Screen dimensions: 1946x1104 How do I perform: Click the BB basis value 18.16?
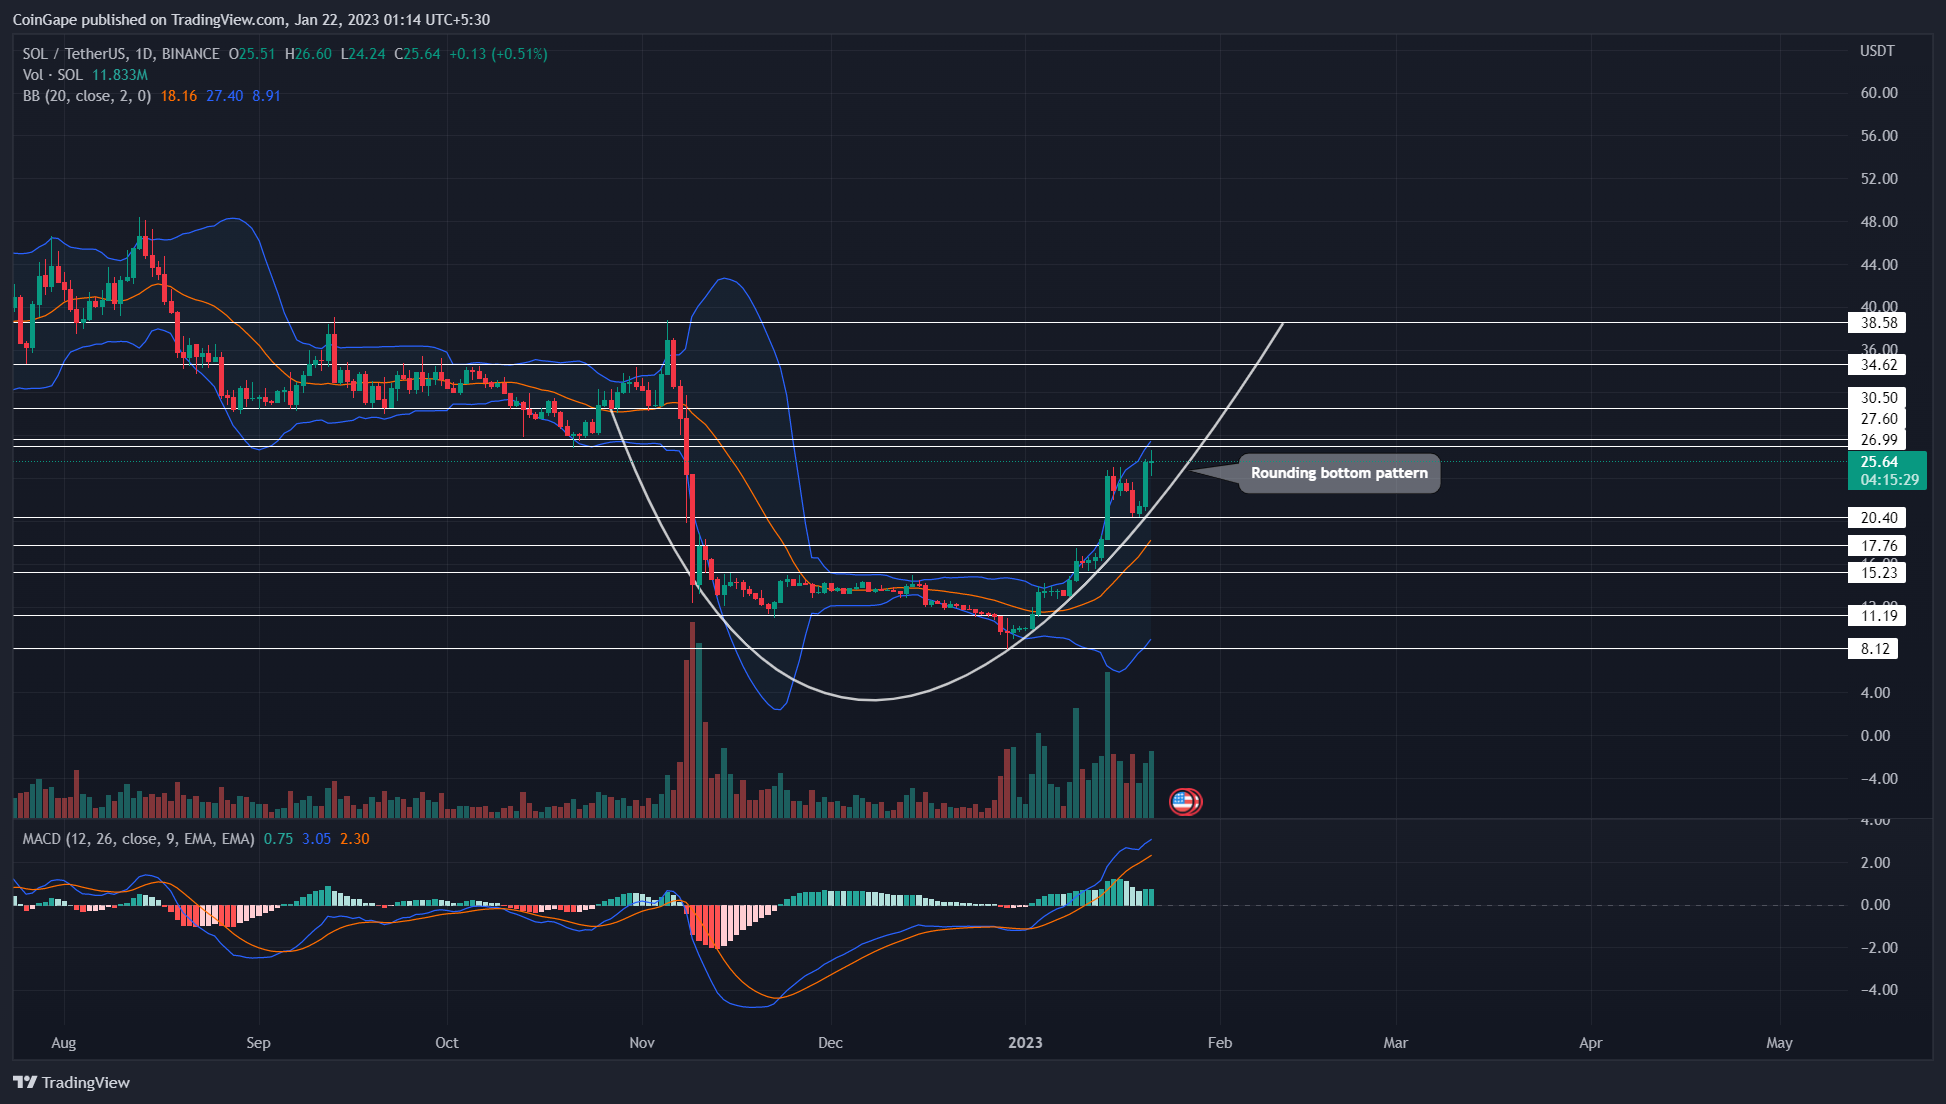pos(179,96)
